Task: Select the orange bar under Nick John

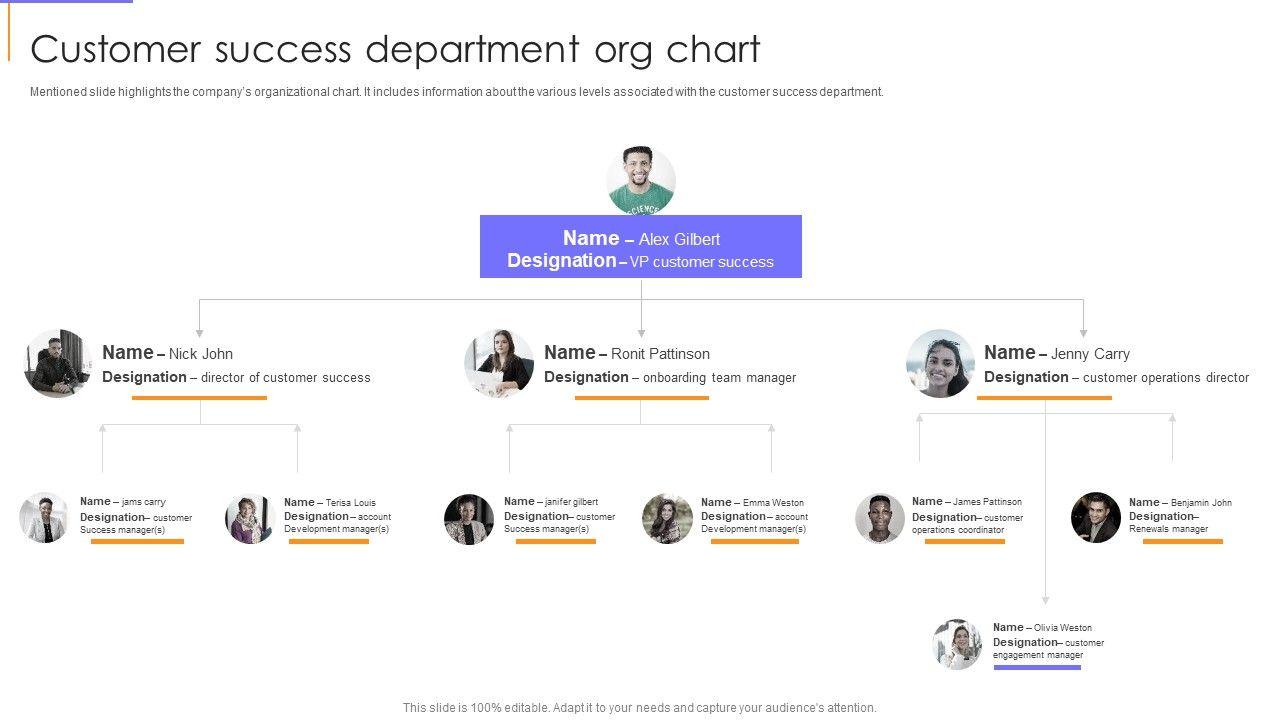Action: click(199, 398)
